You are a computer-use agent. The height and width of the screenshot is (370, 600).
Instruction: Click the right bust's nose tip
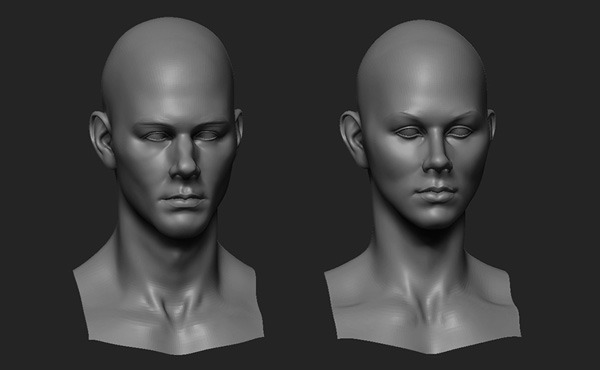click(x=439, y=165)
